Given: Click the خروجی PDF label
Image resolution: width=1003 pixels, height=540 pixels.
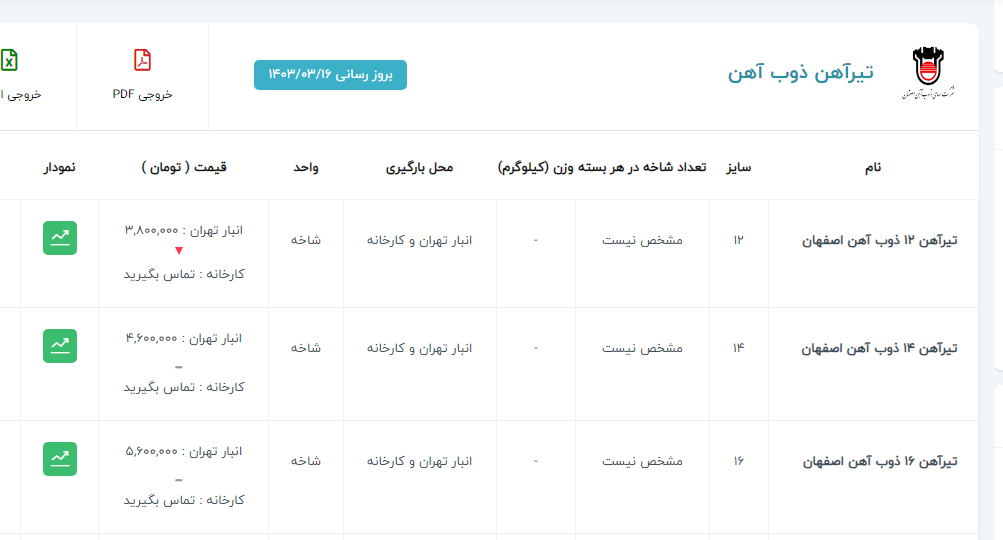Looking at the screenshot, I should [142, 94].
